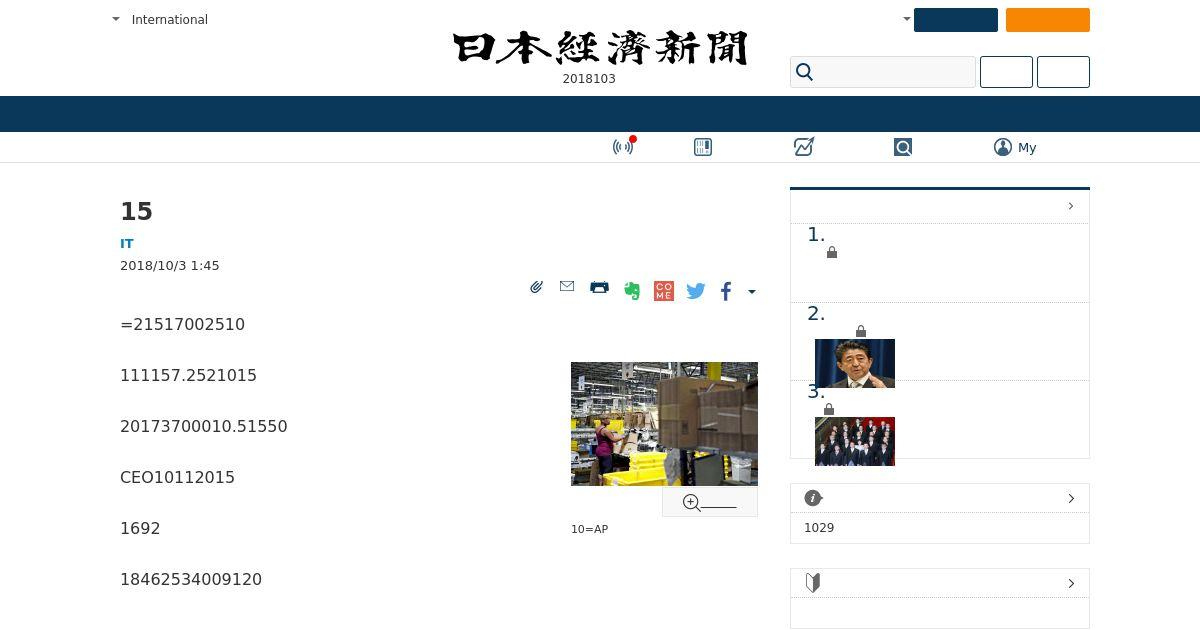
Task: Click the beginner shield icon in sidebar
Action: [813, 582]
